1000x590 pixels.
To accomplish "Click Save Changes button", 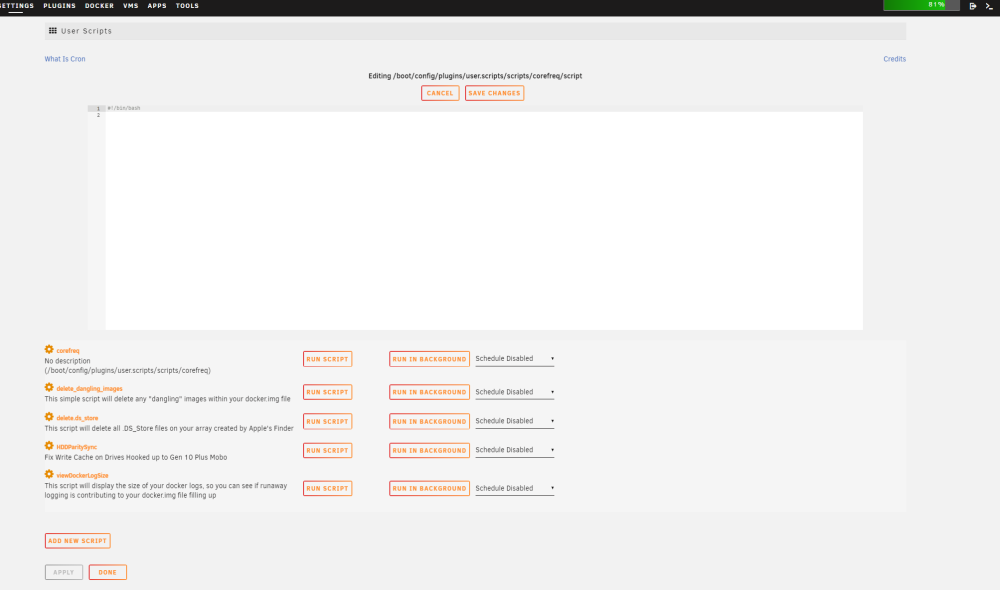I will point(494,93).
